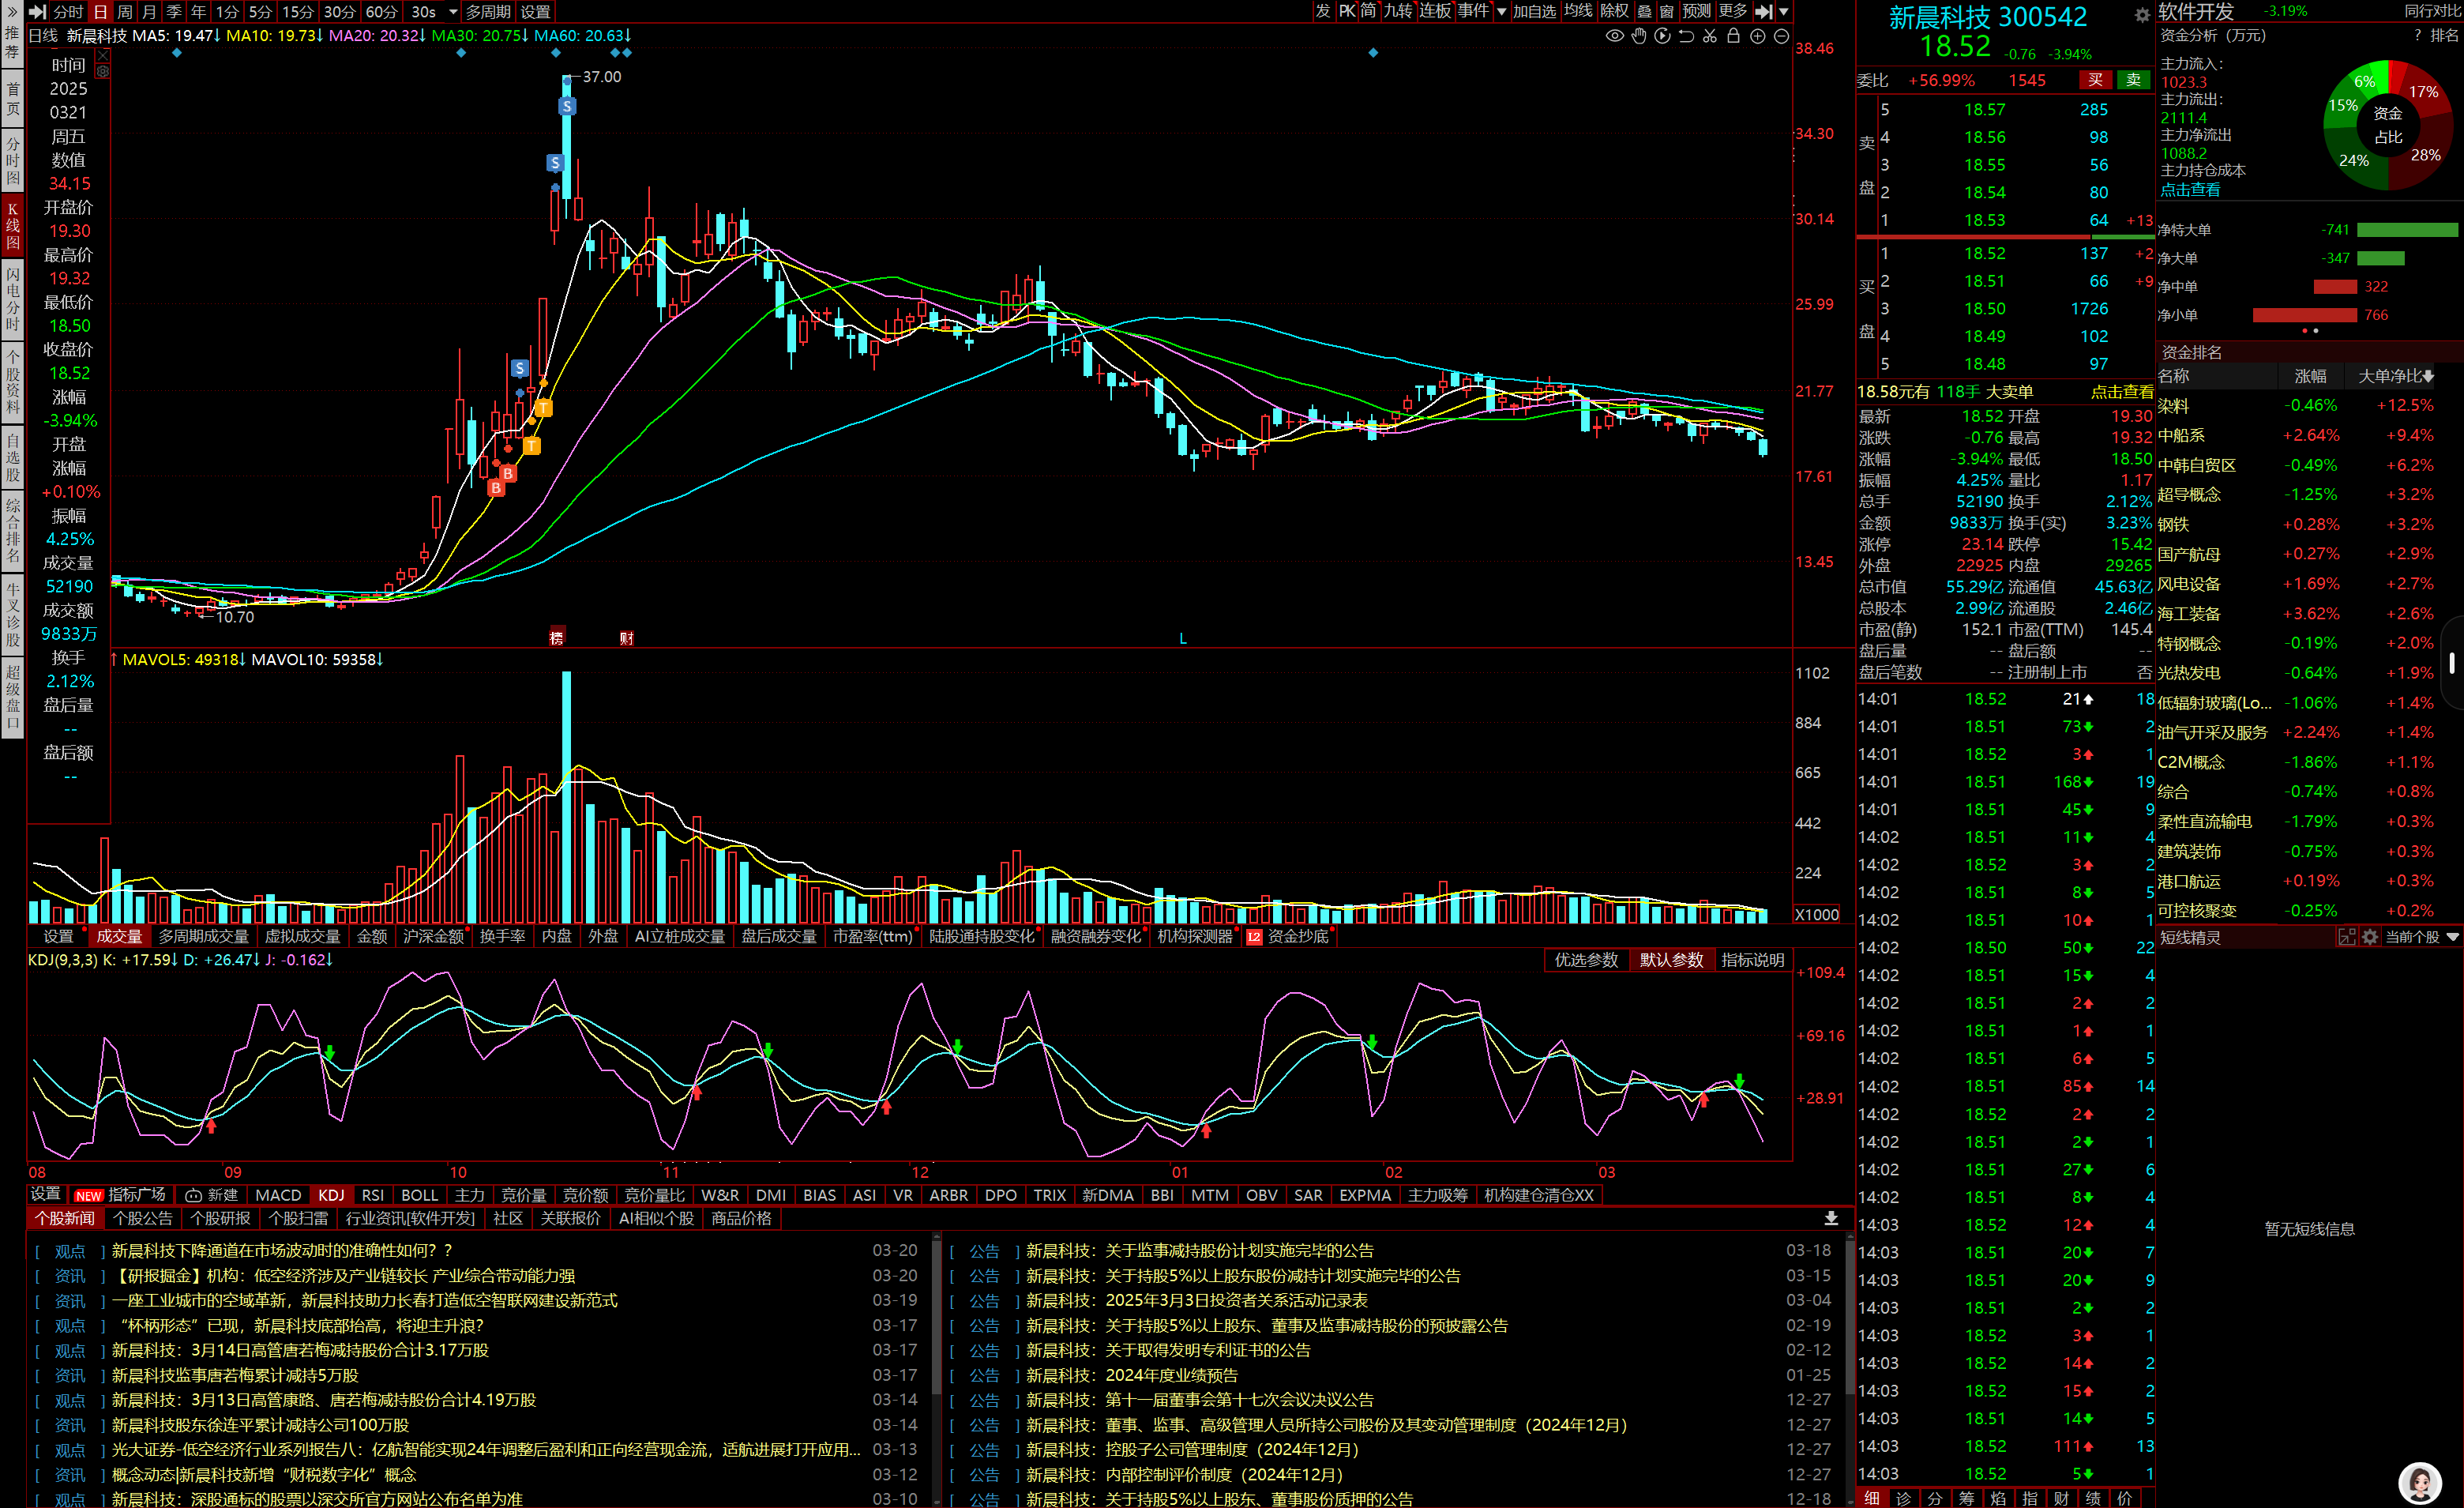Click the green 17% section of funds pie
Viewport: 2464px width, 1508px height.
(2423, 92)
